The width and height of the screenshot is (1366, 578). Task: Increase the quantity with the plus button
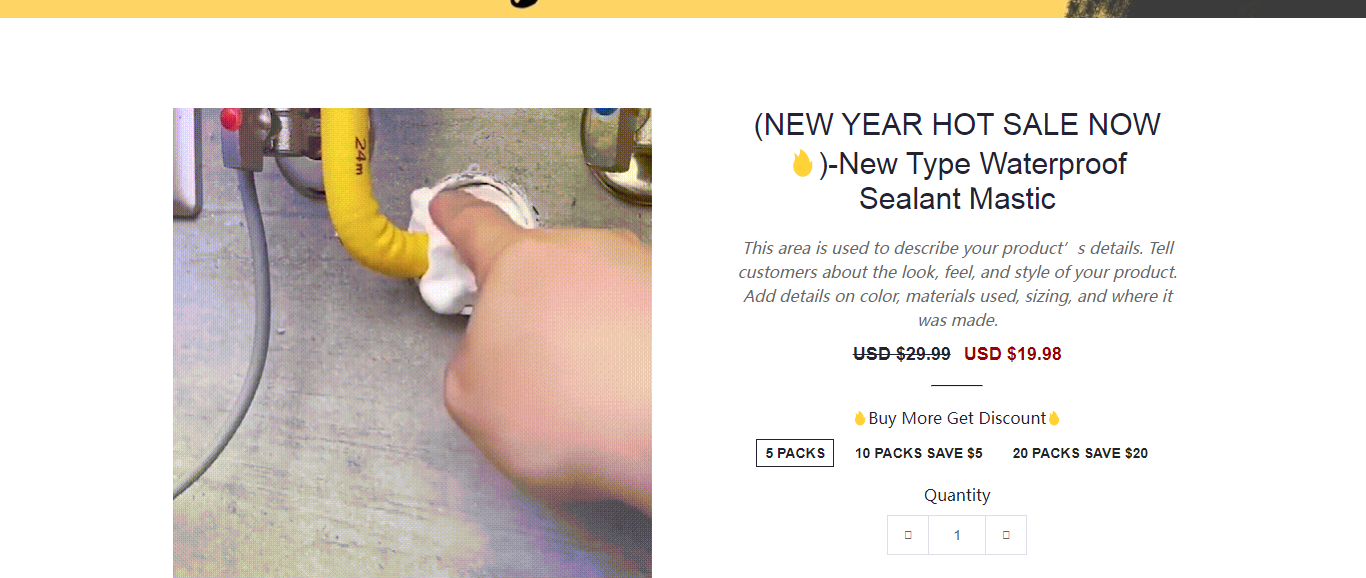point(1006,535)
